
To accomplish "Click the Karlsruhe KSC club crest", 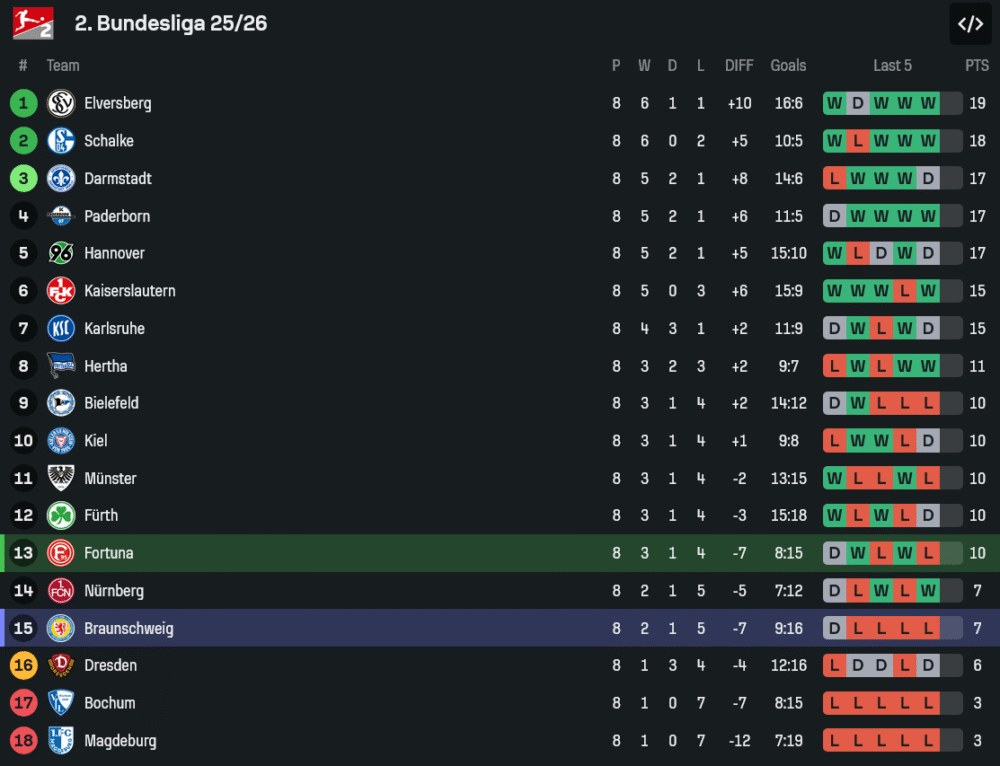I will [x=61, y=328].
